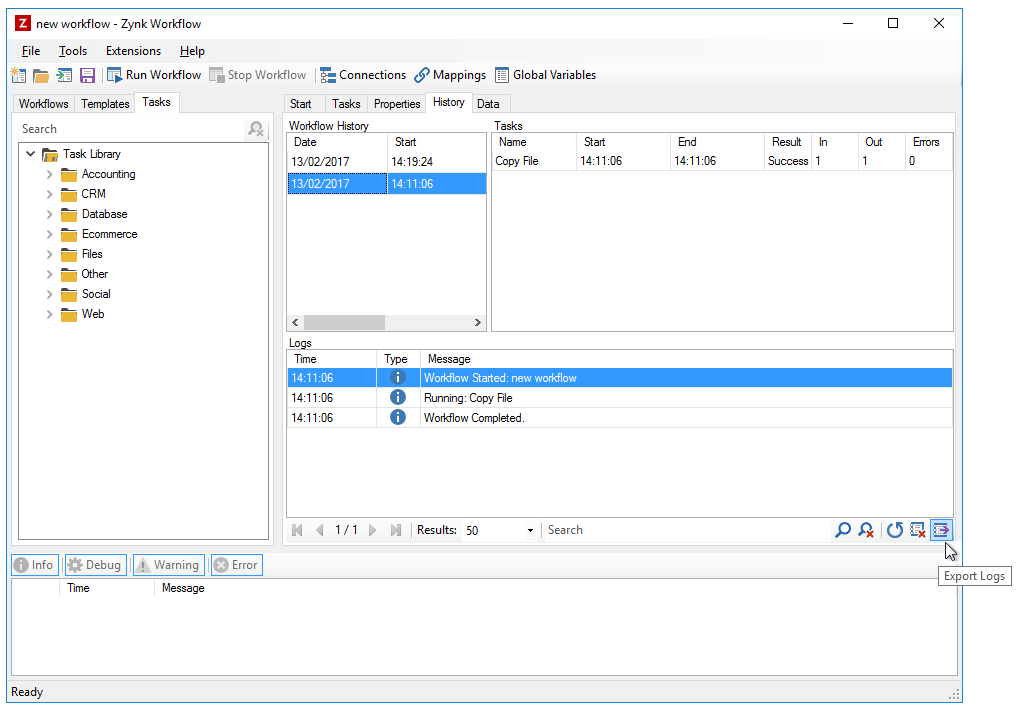The image size is (1019, 705).
Task: Click Stop Workflow in toolbar
Action: tap(257, 75)
